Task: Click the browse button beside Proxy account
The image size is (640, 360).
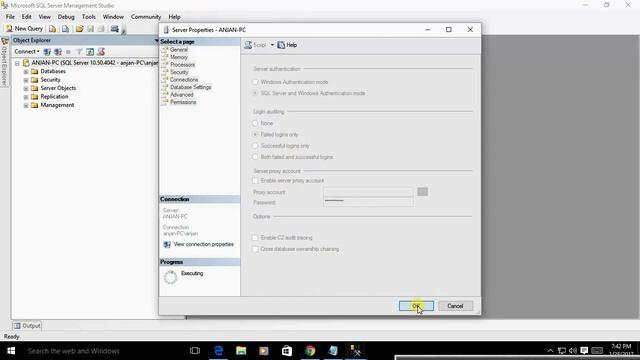Action: pyautogui.click(x=422, y=192)
